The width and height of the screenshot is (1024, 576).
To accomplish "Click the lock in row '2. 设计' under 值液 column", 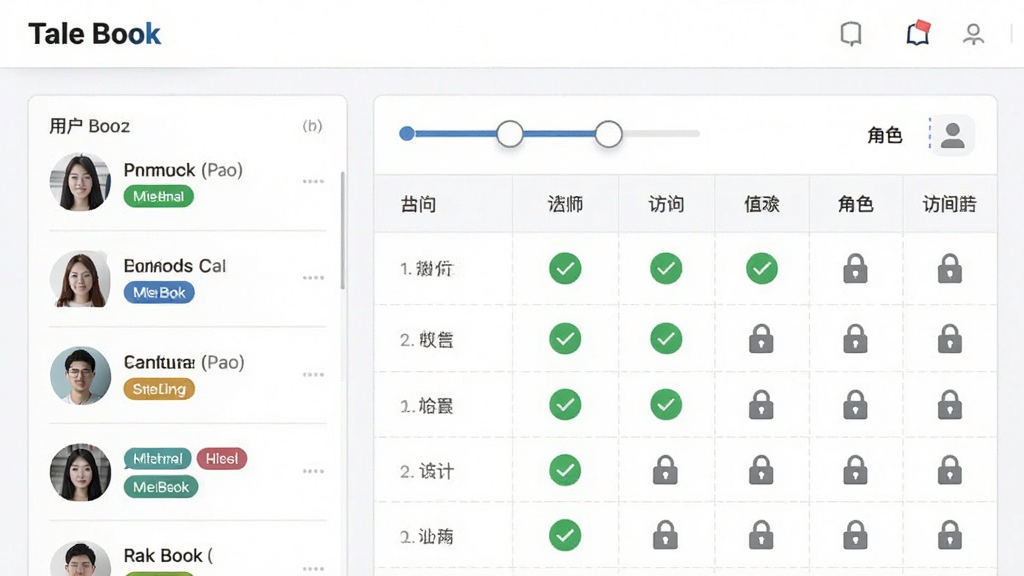I will pyautogui.click(x=761, y=470).
